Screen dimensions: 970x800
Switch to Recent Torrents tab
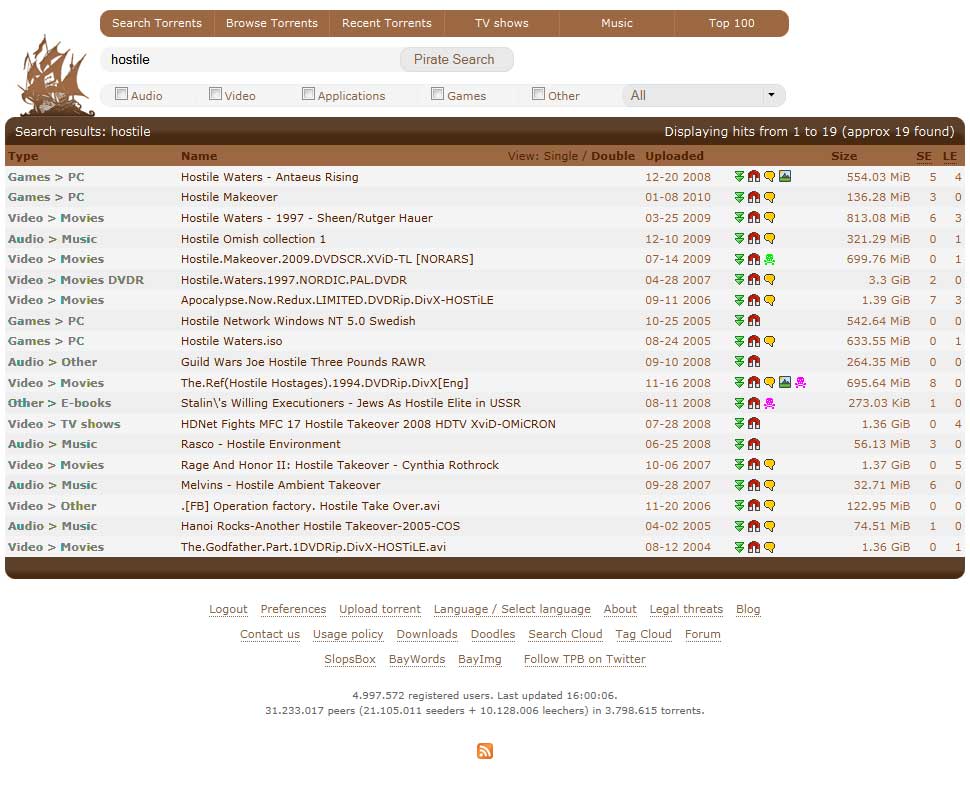pos(387,24)
